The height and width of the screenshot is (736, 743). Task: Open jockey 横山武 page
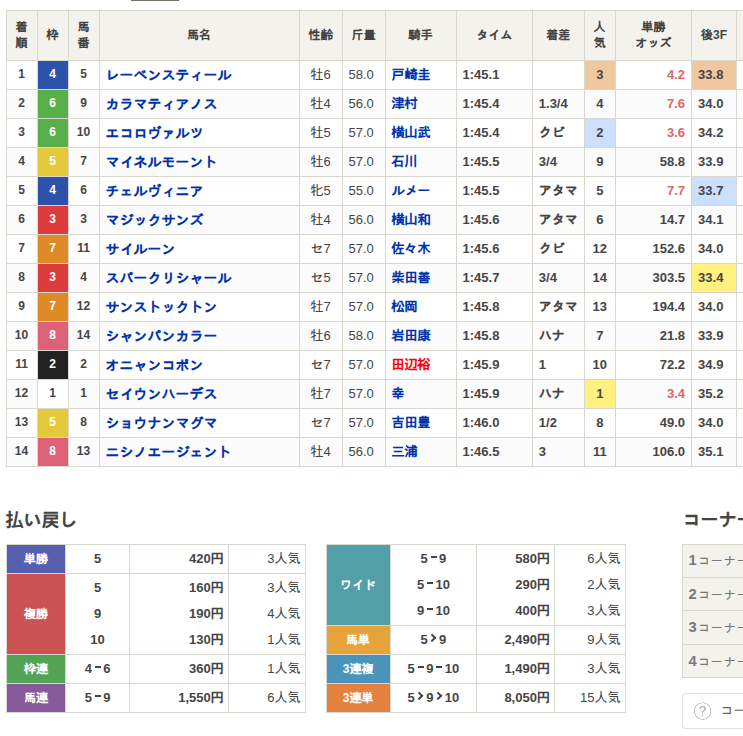pos(411,133)
